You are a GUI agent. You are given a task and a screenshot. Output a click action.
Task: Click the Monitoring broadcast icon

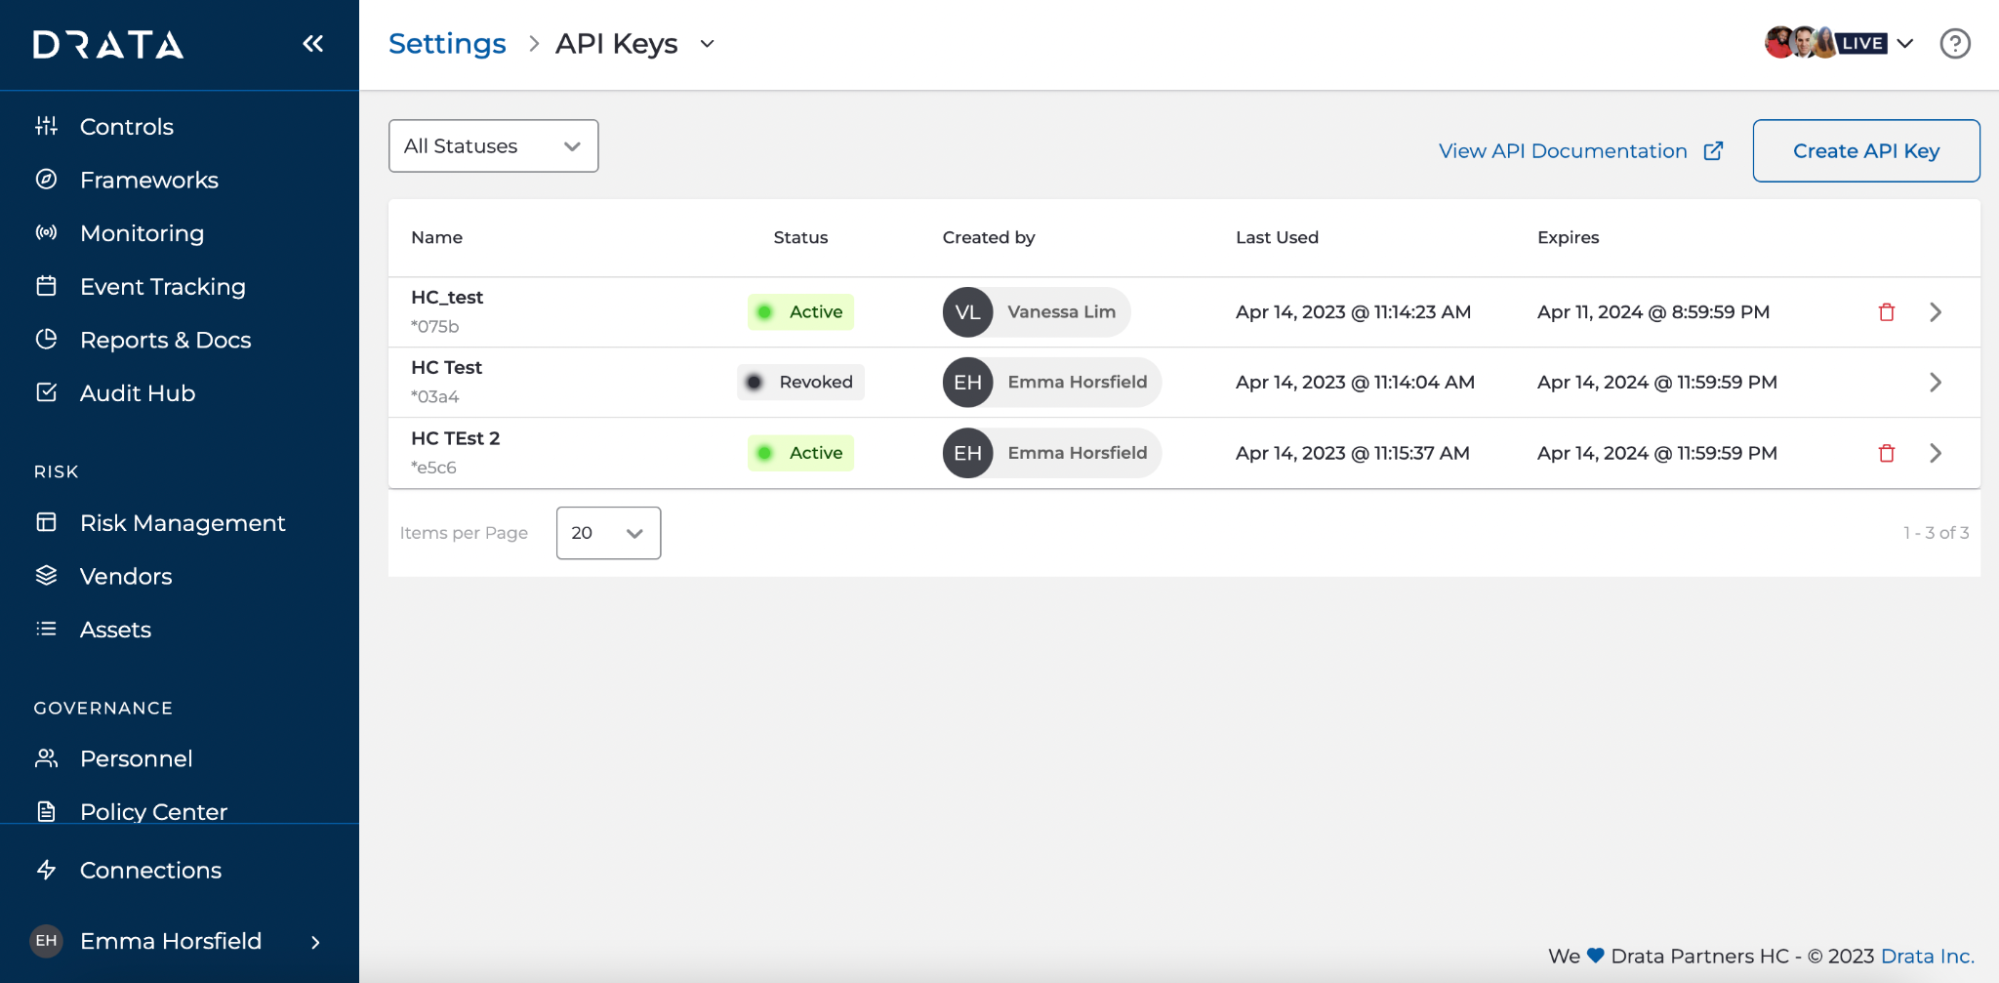click(x=46, y=233)
